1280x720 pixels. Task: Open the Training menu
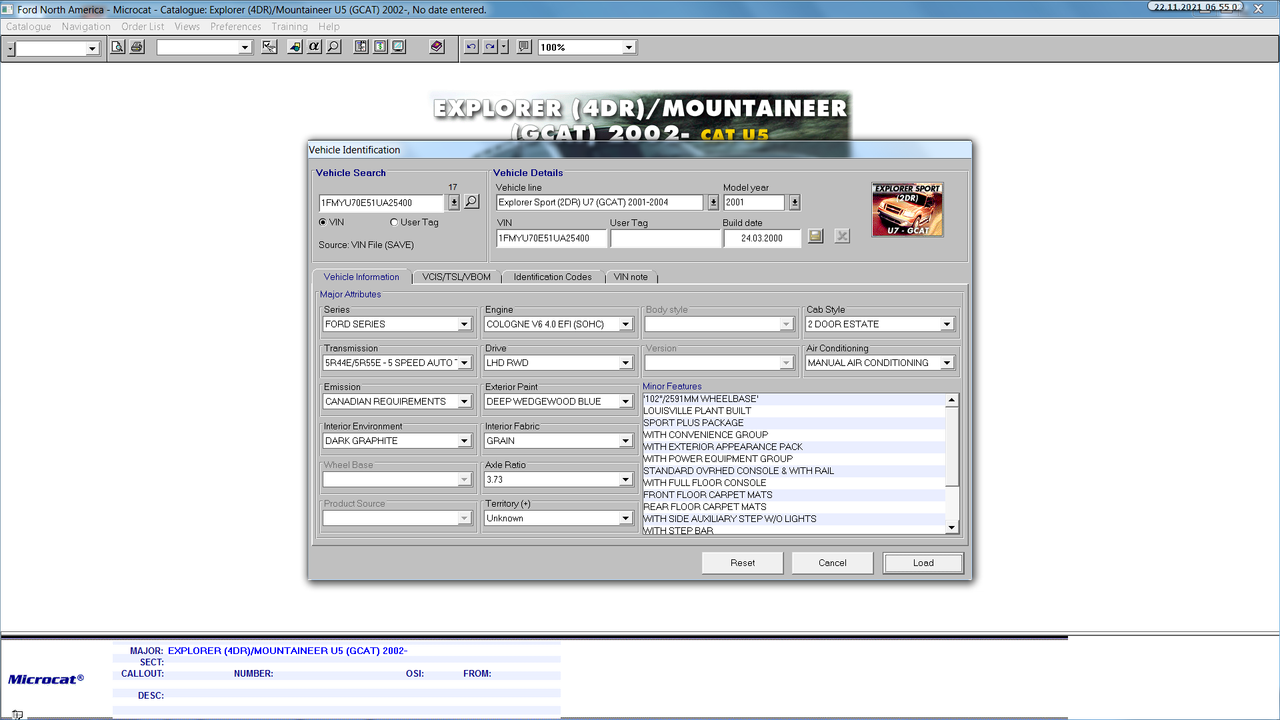click(290, 27)
